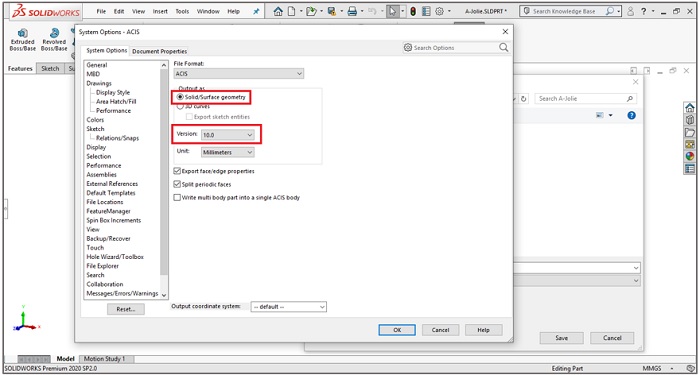Click the blue help icon in Save dialog
Image resolution: width=700 pixels, height=375 pixels.
point(631,115)
